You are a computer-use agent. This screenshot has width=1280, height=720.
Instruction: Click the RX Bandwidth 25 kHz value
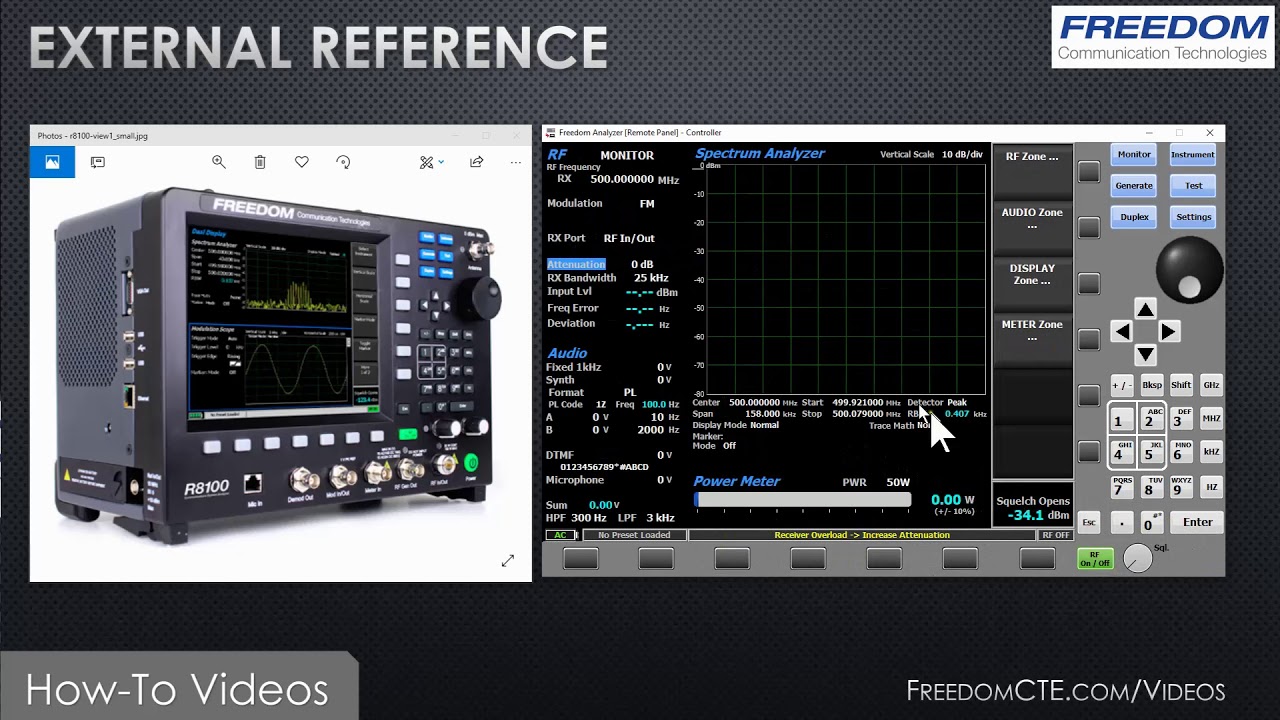(651, 278)
